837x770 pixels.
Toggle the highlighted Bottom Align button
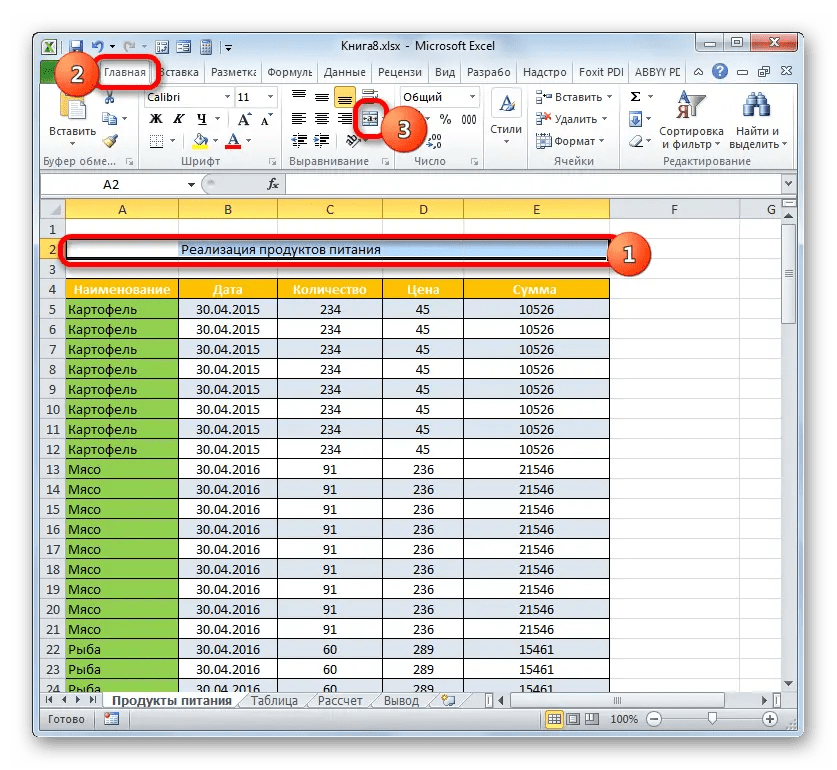tap(345, 97)
